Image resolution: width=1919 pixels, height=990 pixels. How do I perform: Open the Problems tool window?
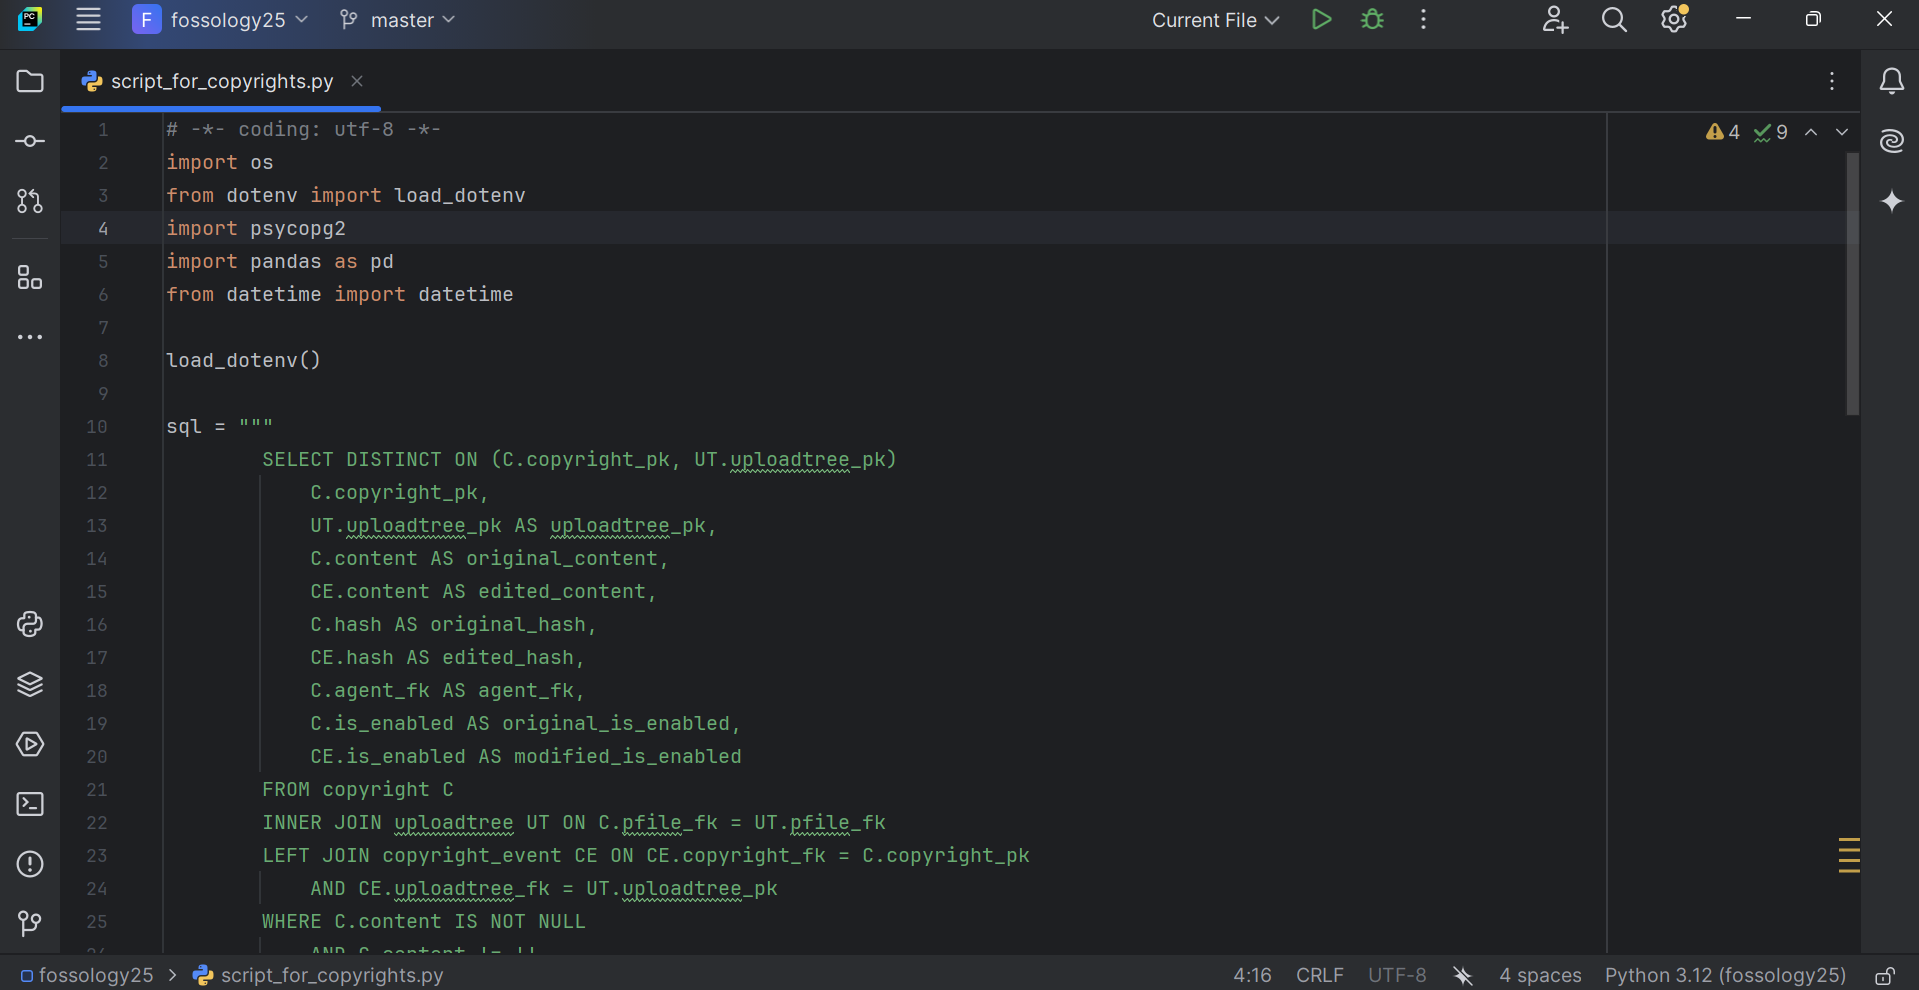tap(30, 864)
